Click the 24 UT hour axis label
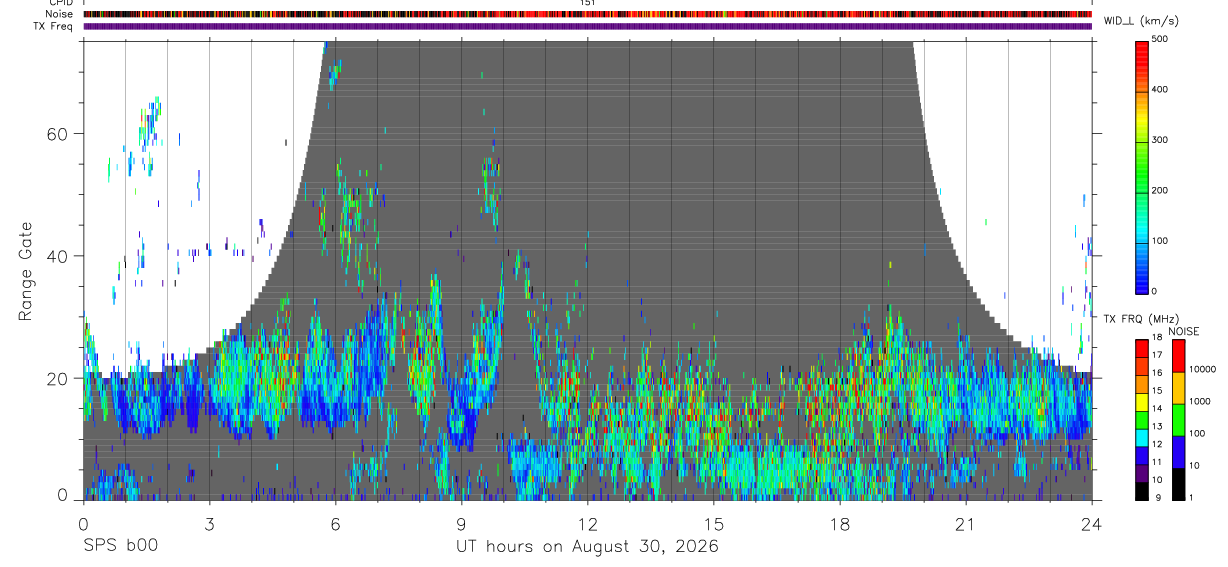This screenshot has width=1228, height=567. tap(1092, 523)
